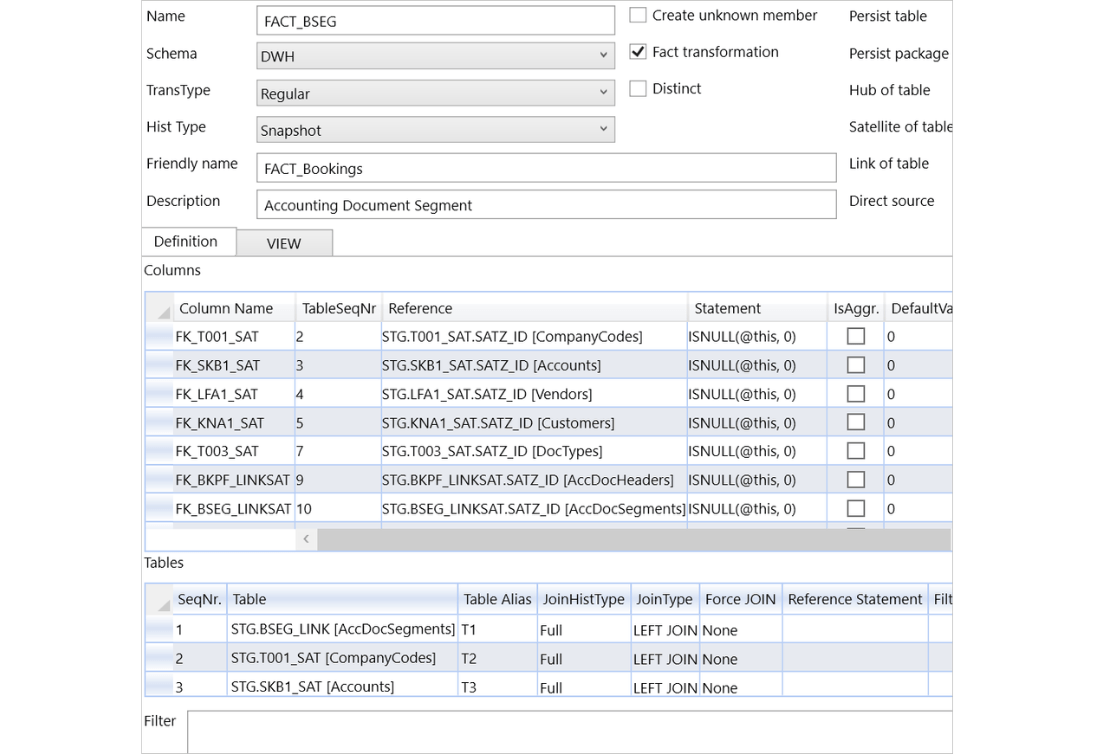
Task: Select the Definition tab
Action: click(187, 241)
